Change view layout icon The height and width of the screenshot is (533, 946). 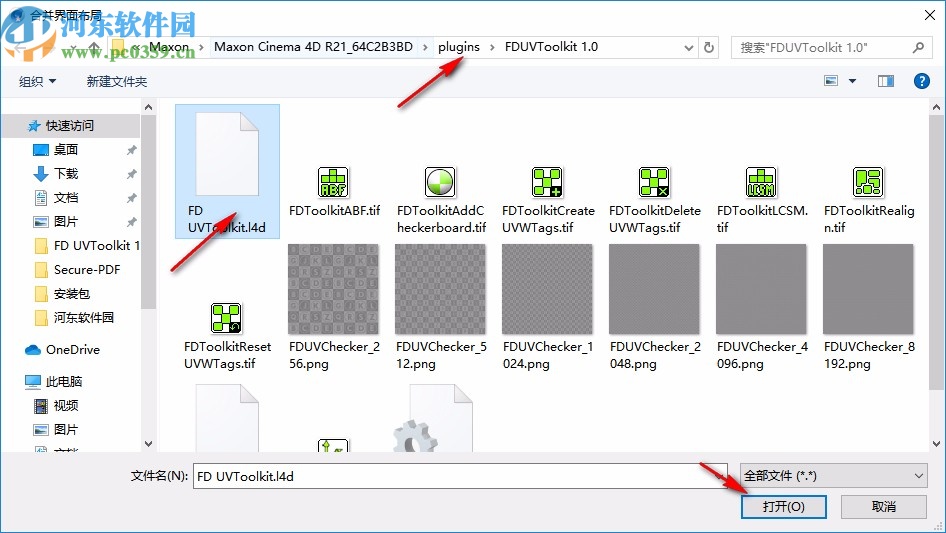(831, 81)
